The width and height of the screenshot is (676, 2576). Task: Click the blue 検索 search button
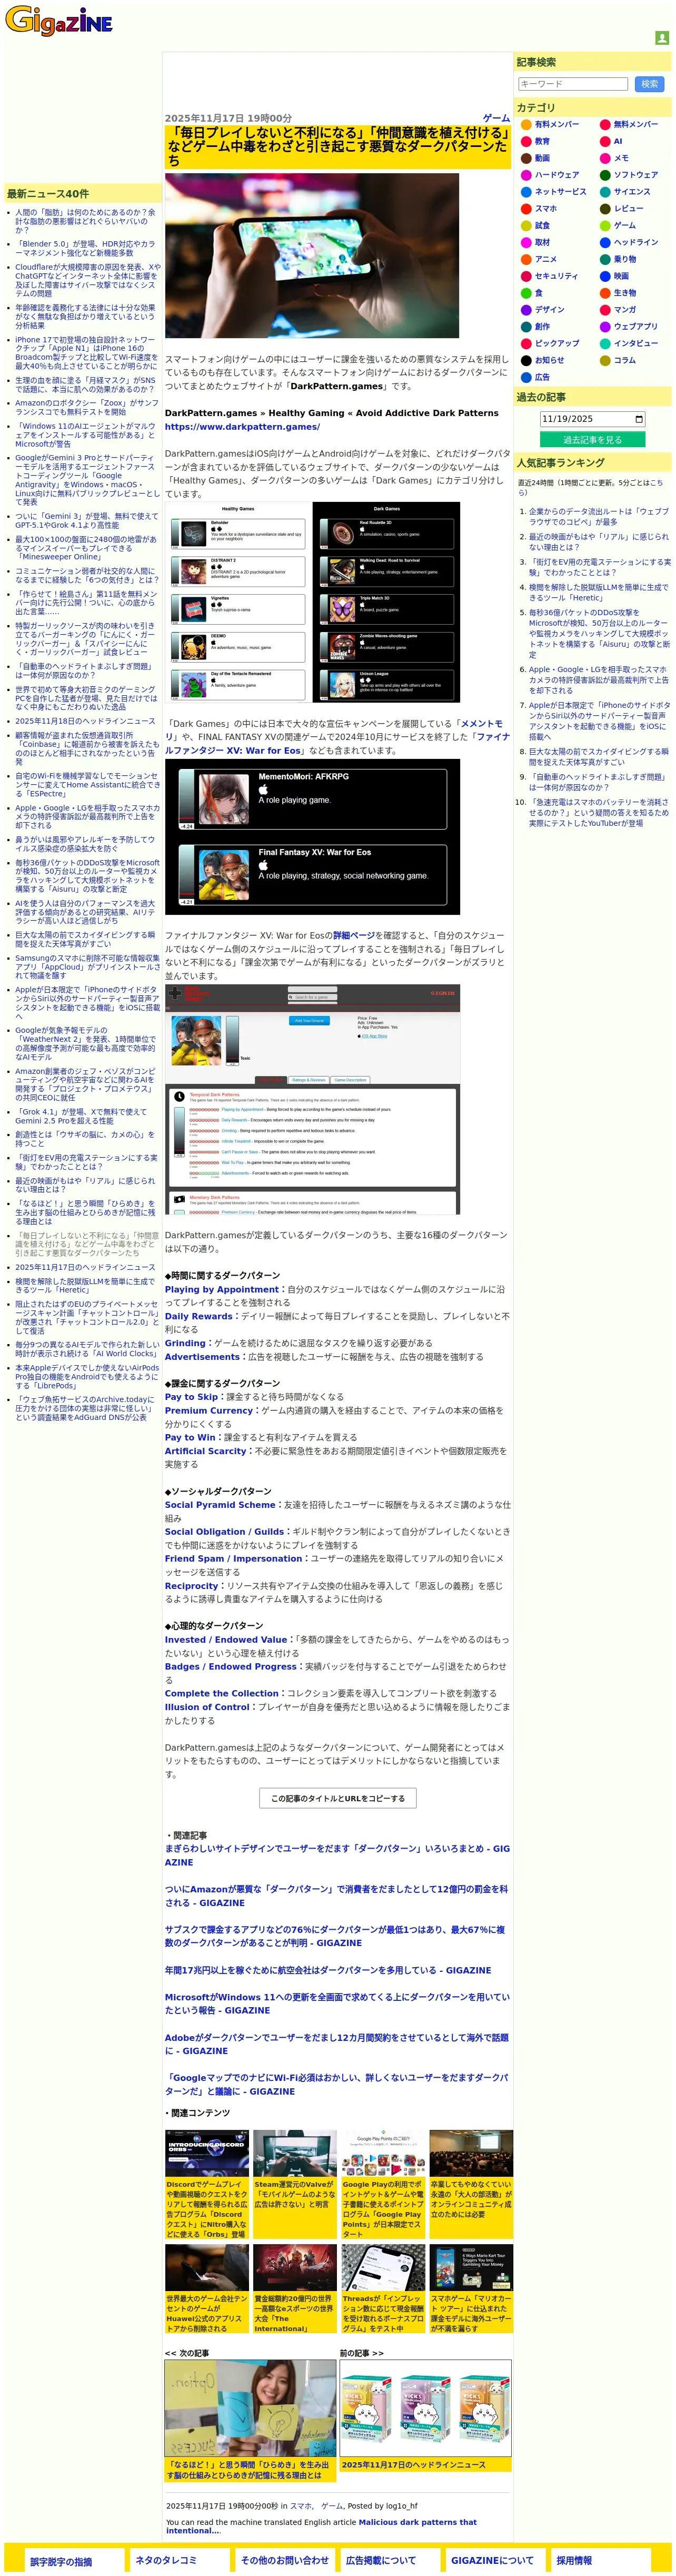coord(649,84)
